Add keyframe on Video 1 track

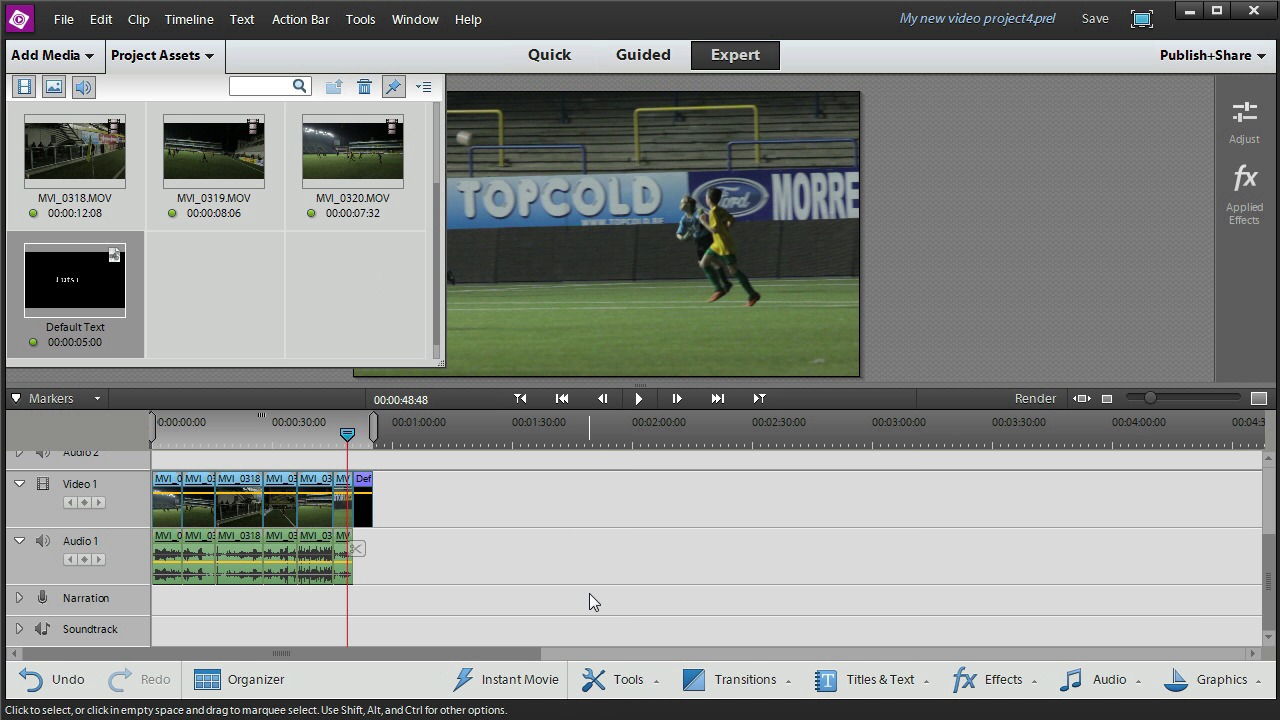click(x=84, y=502)
